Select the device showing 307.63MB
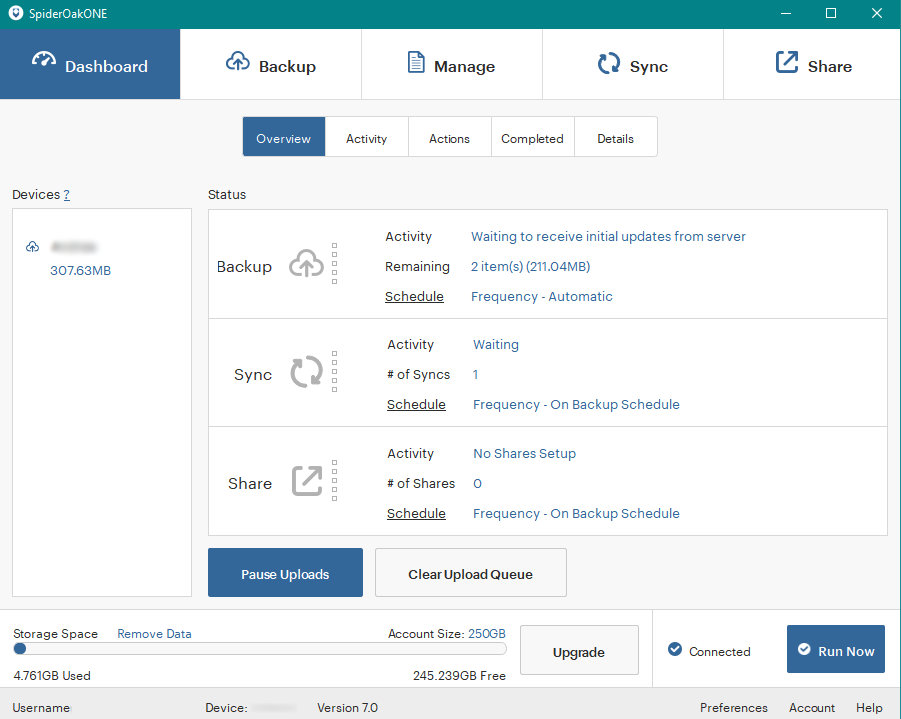This screenshot has width=901, height=719. tap(80, 271)
